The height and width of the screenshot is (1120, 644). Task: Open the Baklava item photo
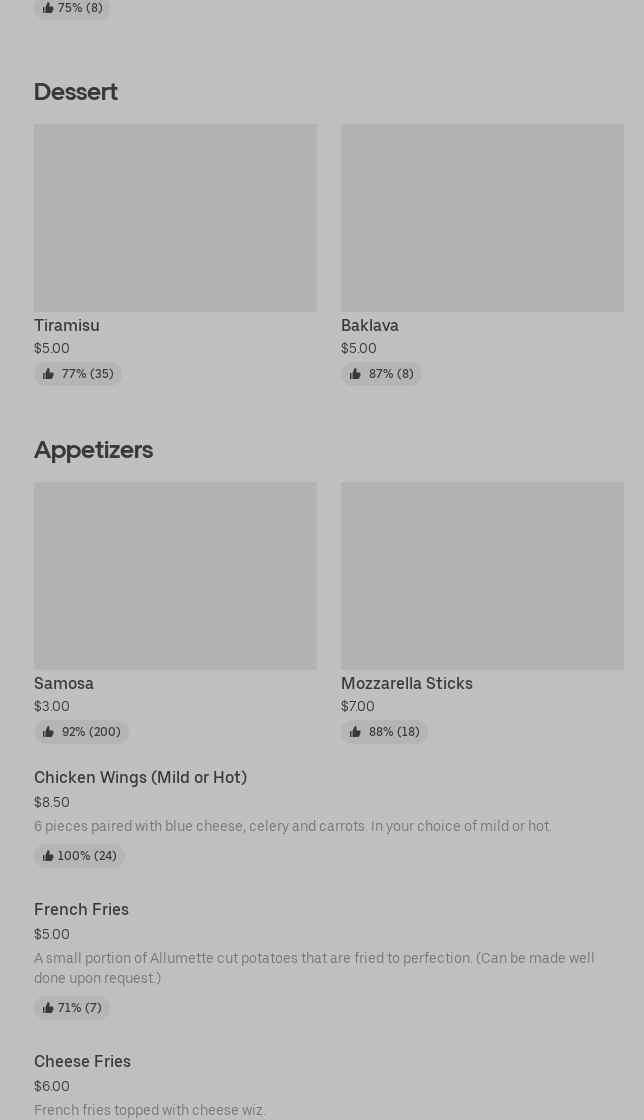click(482, 217)
